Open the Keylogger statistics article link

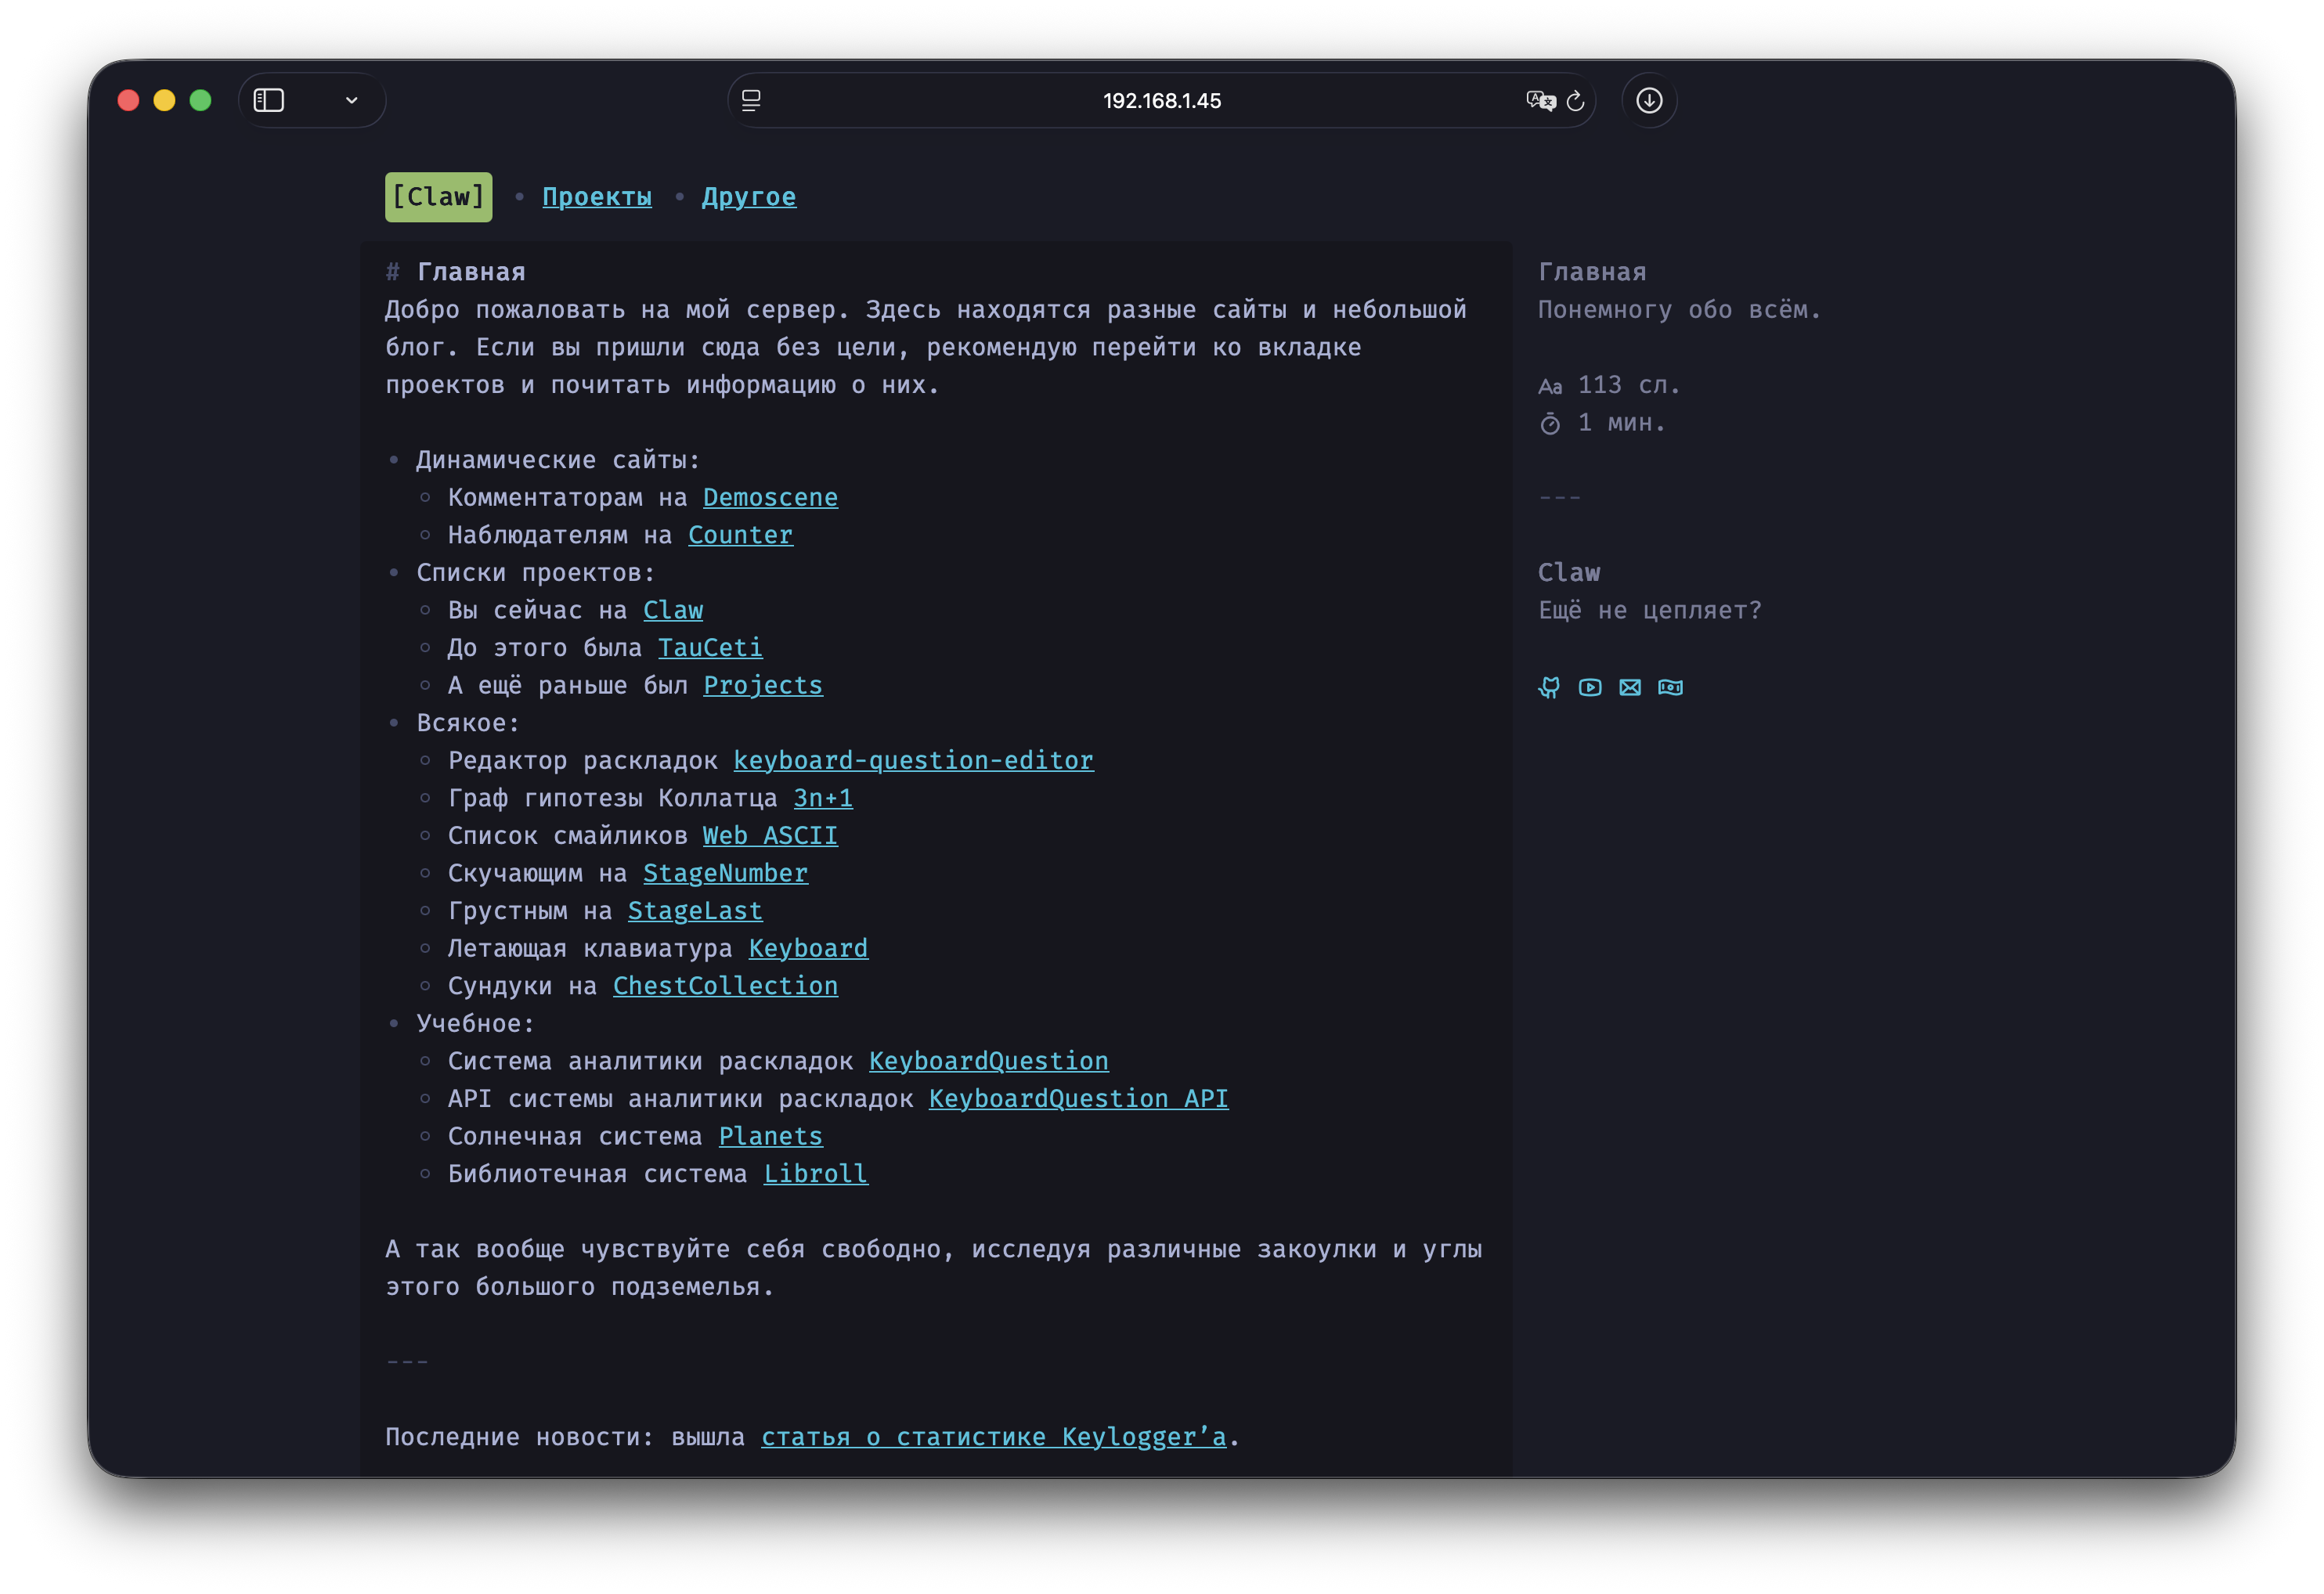993,1436
